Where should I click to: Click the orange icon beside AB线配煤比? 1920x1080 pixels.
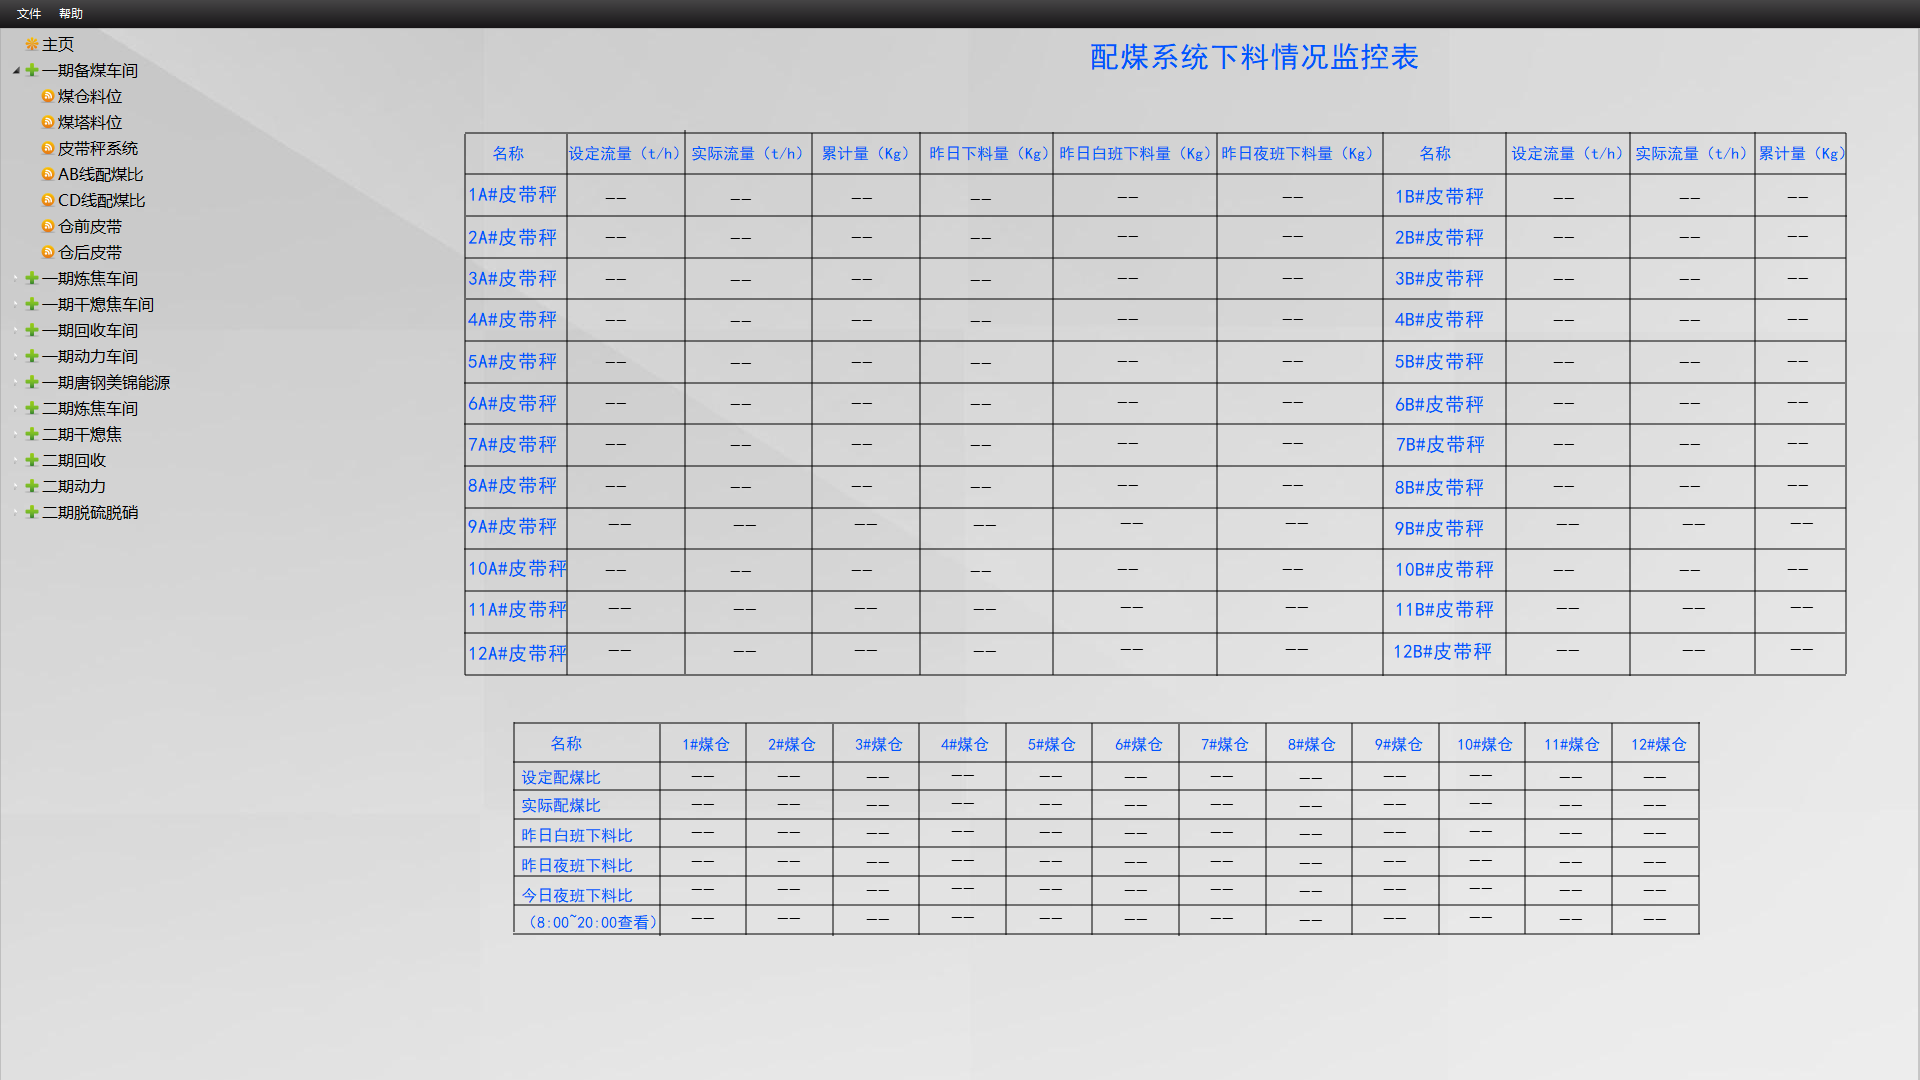point(47,174)
